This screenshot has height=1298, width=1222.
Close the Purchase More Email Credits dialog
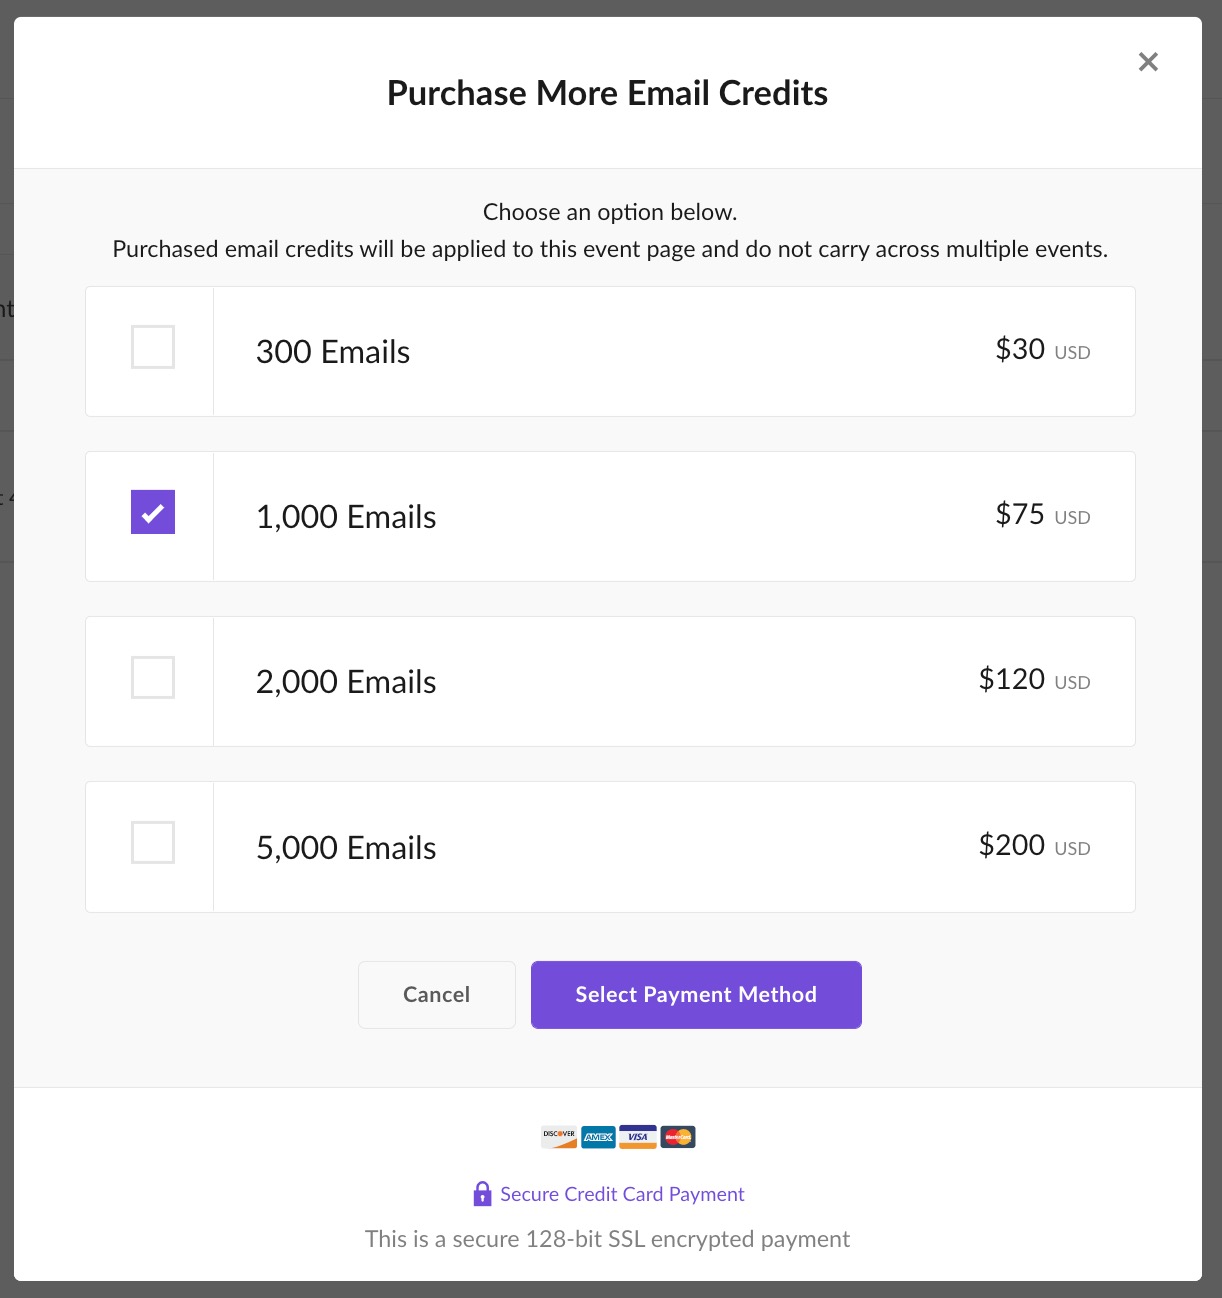1148,62
